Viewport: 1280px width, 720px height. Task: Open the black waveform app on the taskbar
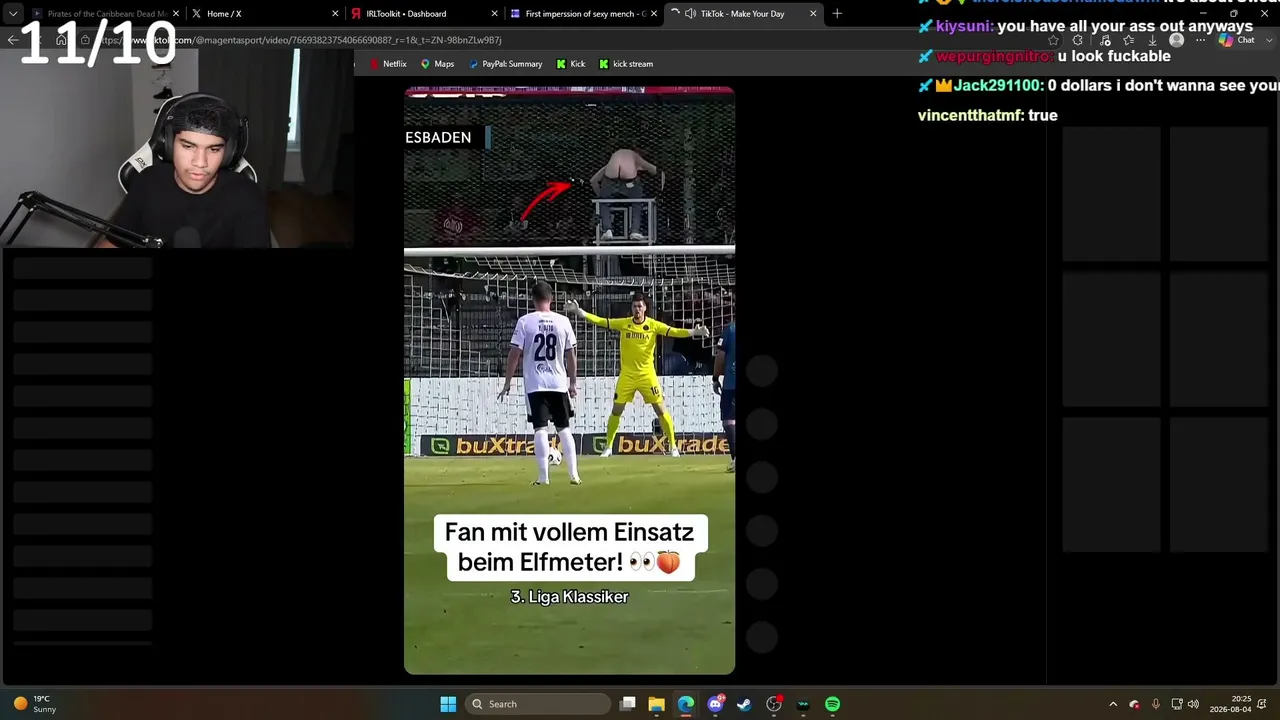click(803, 704)
